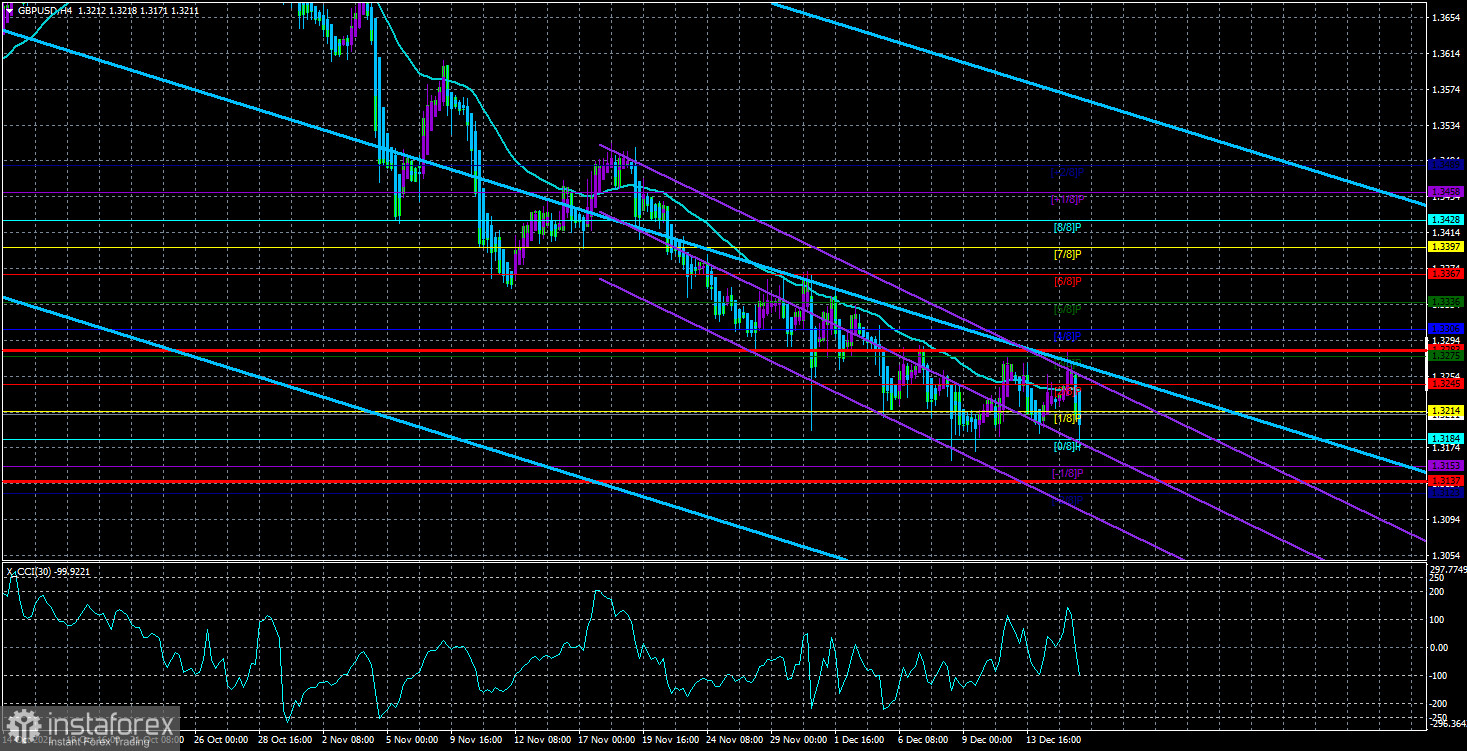Click the 12 Nov 08:00 time label

click(x=541, y=741)
